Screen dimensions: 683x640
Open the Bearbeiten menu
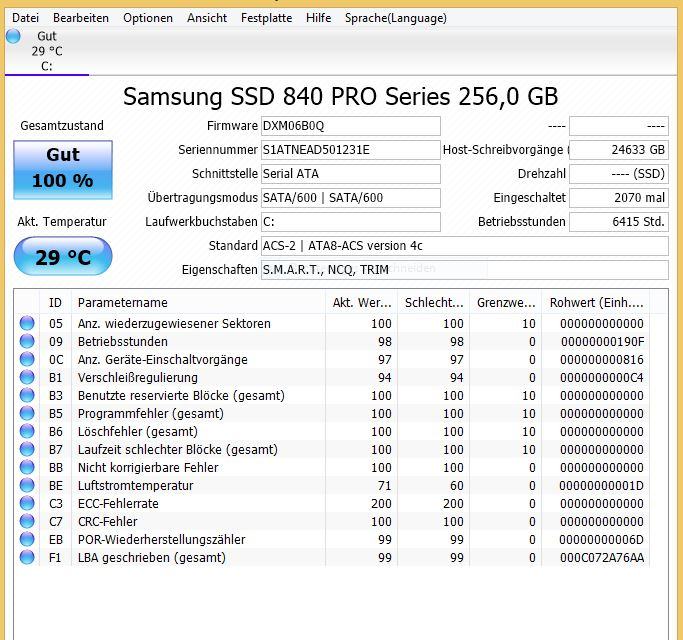click(81, 18)
